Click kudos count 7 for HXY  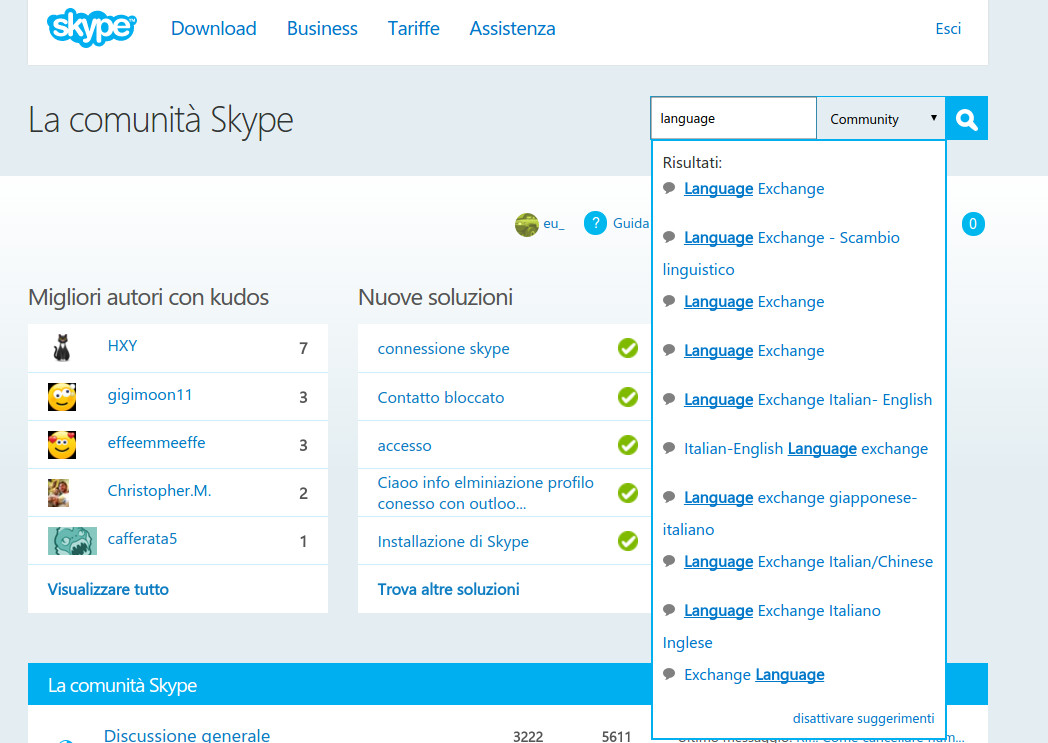click(x=303, y=348)
